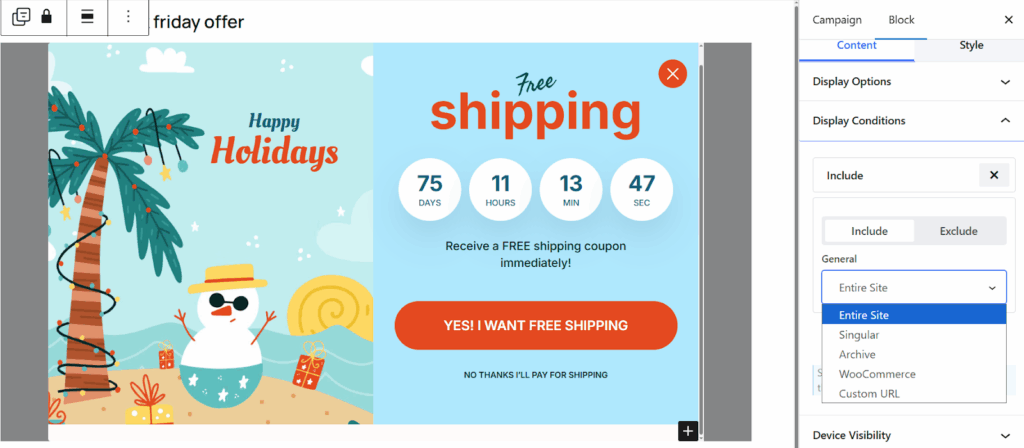Click the lock icon in block toolbar
The height and width of the screenshot is (448, 1024).
pyautogui.click(x=46, y=17)
